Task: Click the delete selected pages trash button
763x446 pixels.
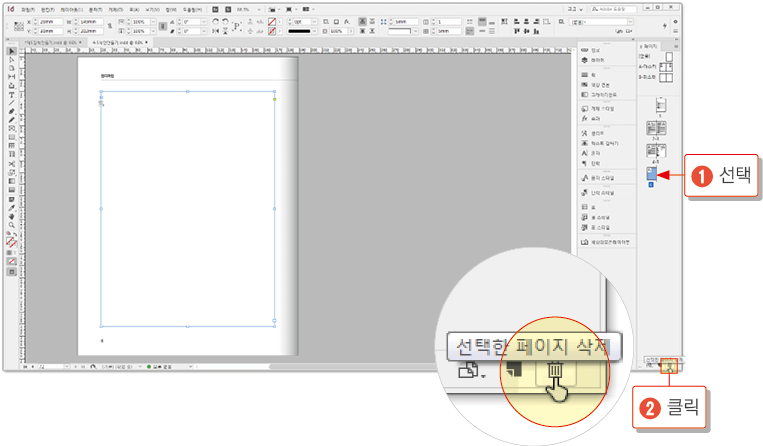Action: click(670, 366)
